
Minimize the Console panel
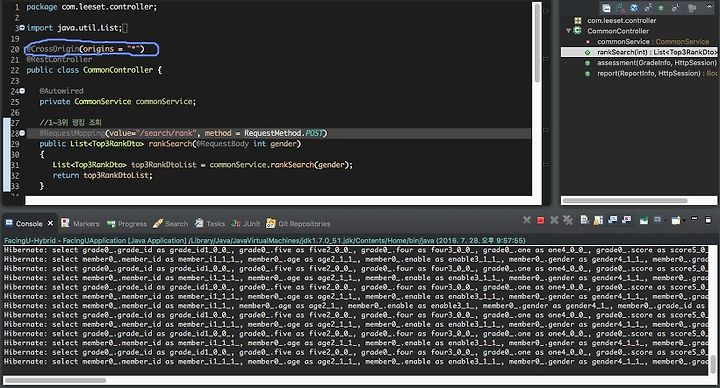click(x=694, y=219)
